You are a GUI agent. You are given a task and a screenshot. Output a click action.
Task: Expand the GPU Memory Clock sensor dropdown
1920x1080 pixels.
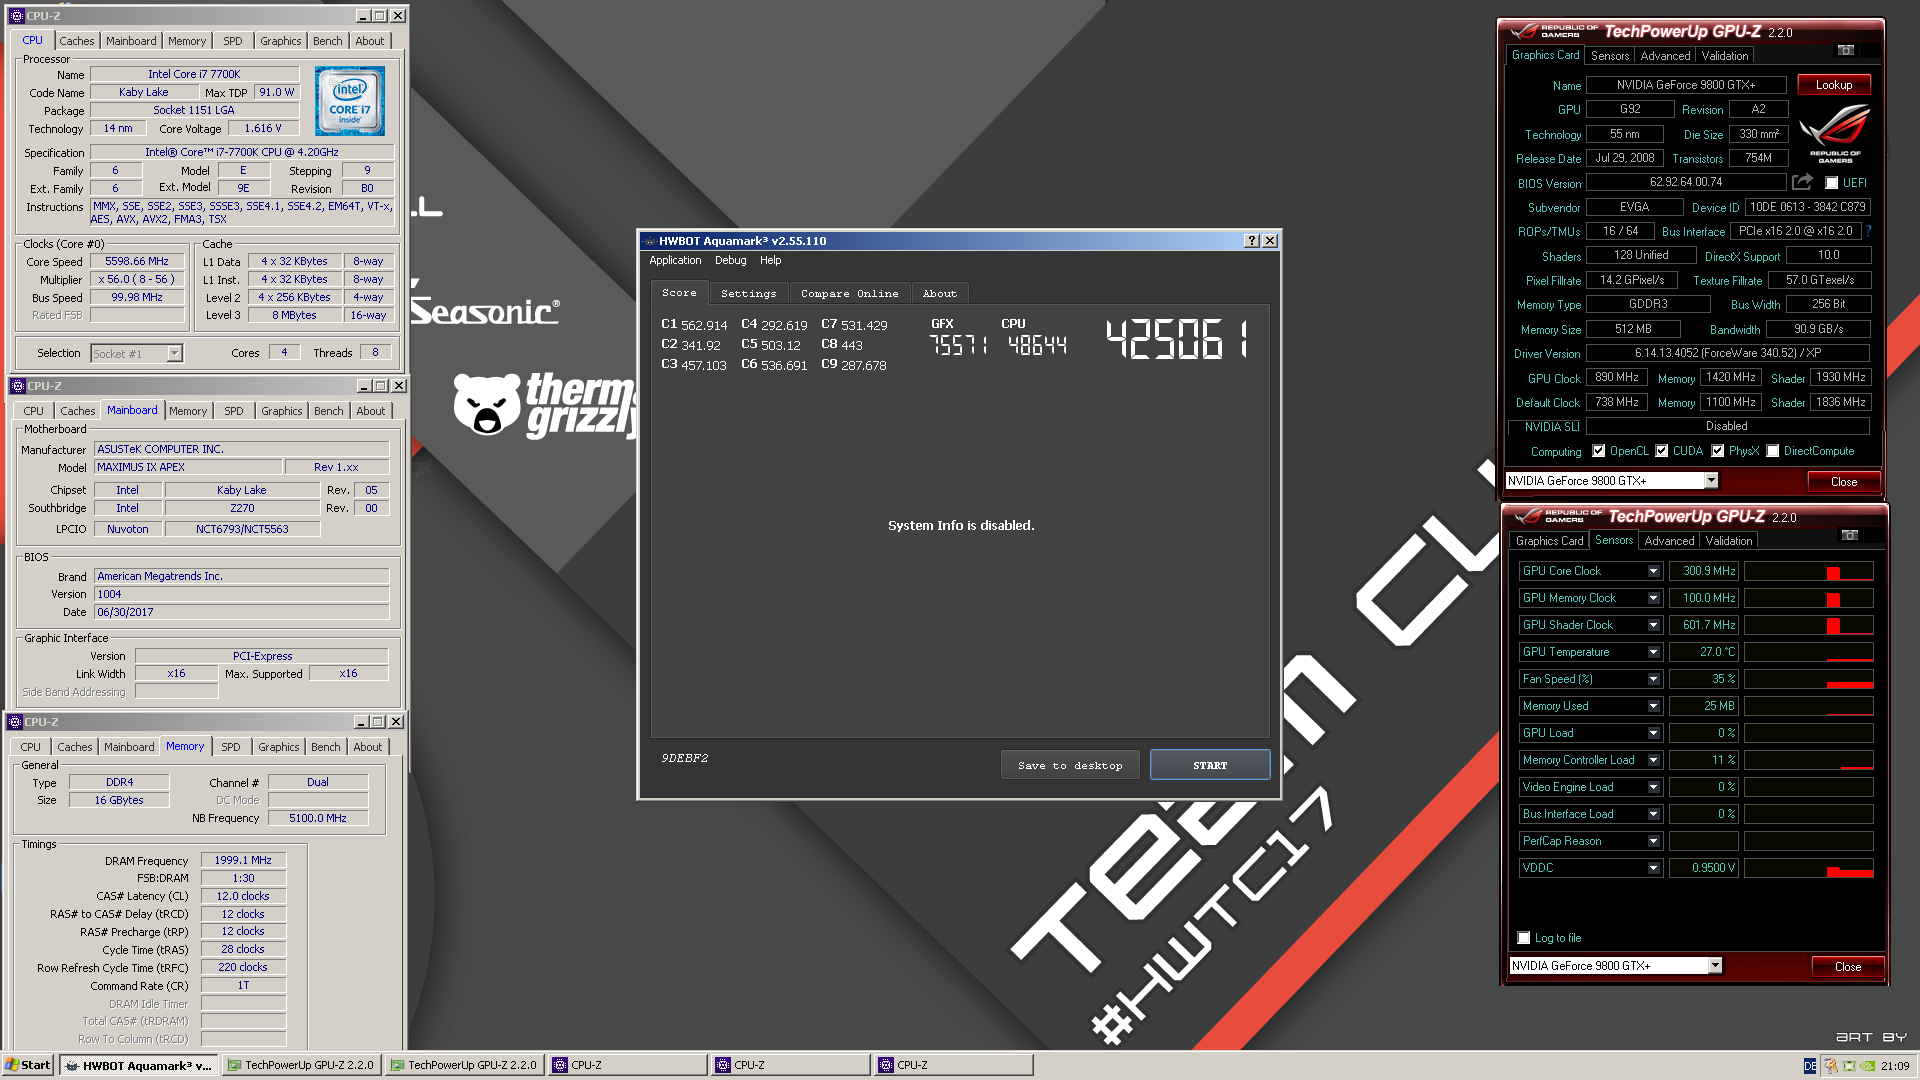coord(1654,598)
